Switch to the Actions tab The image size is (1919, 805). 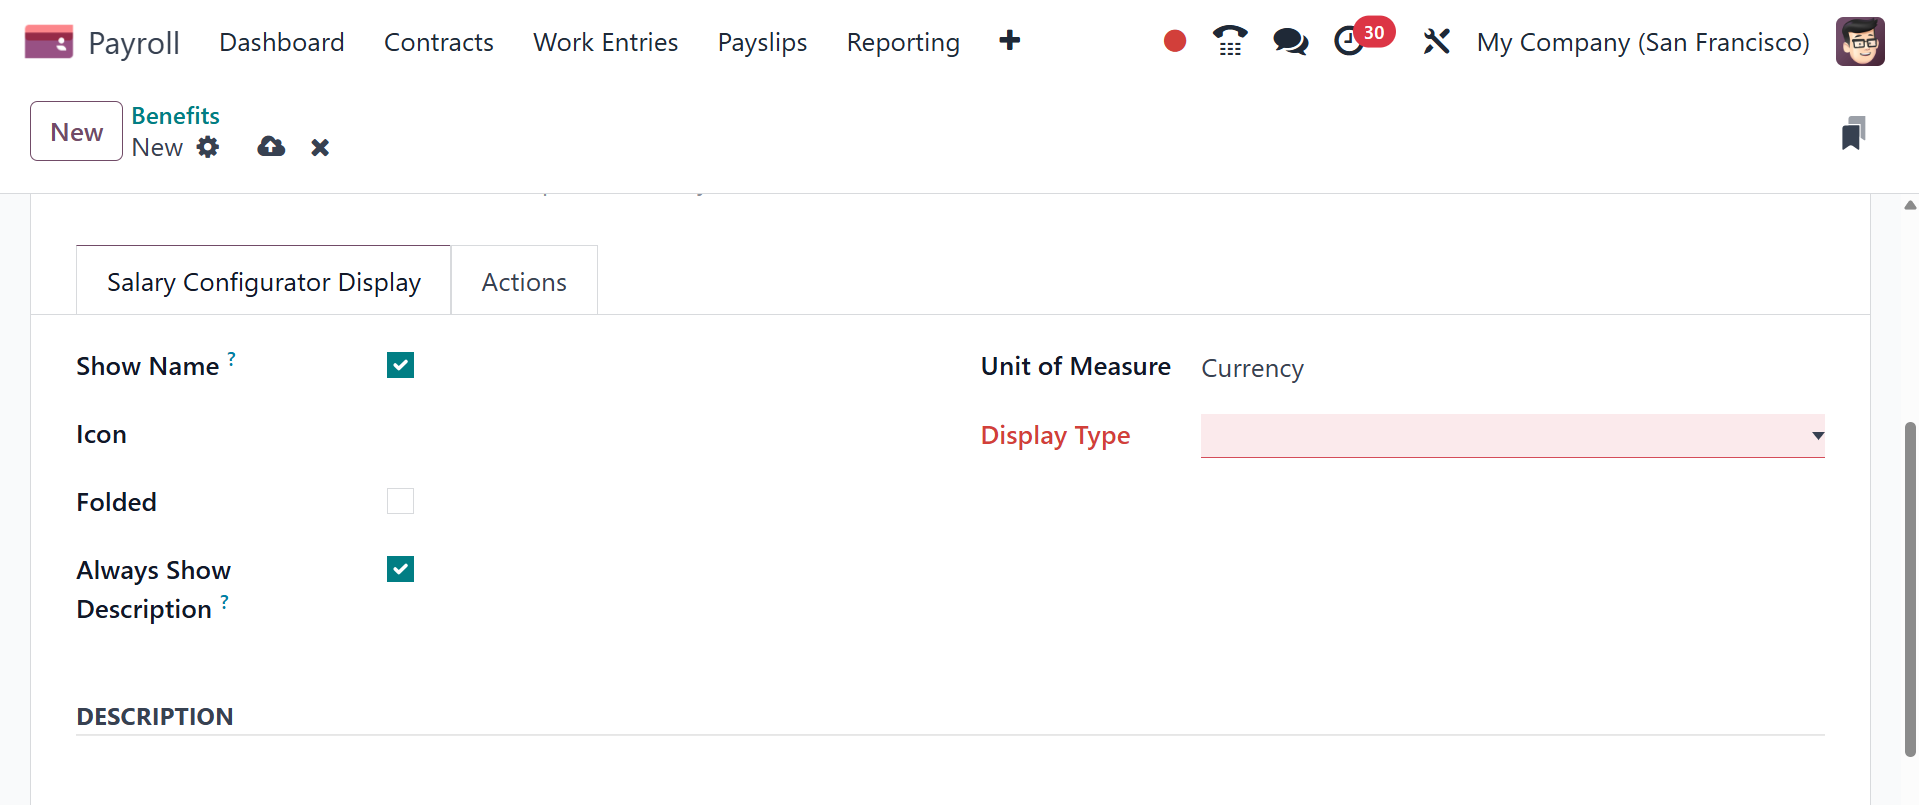tap(524, 282)
